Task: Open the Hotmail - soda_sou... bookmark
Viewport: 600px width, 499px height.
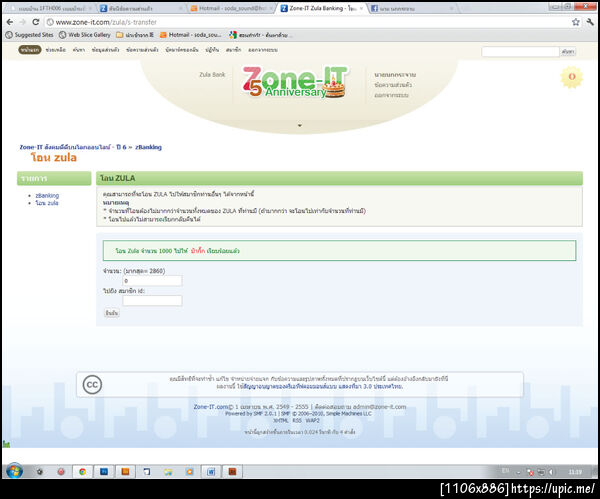Action: click(x=190, y=35)
